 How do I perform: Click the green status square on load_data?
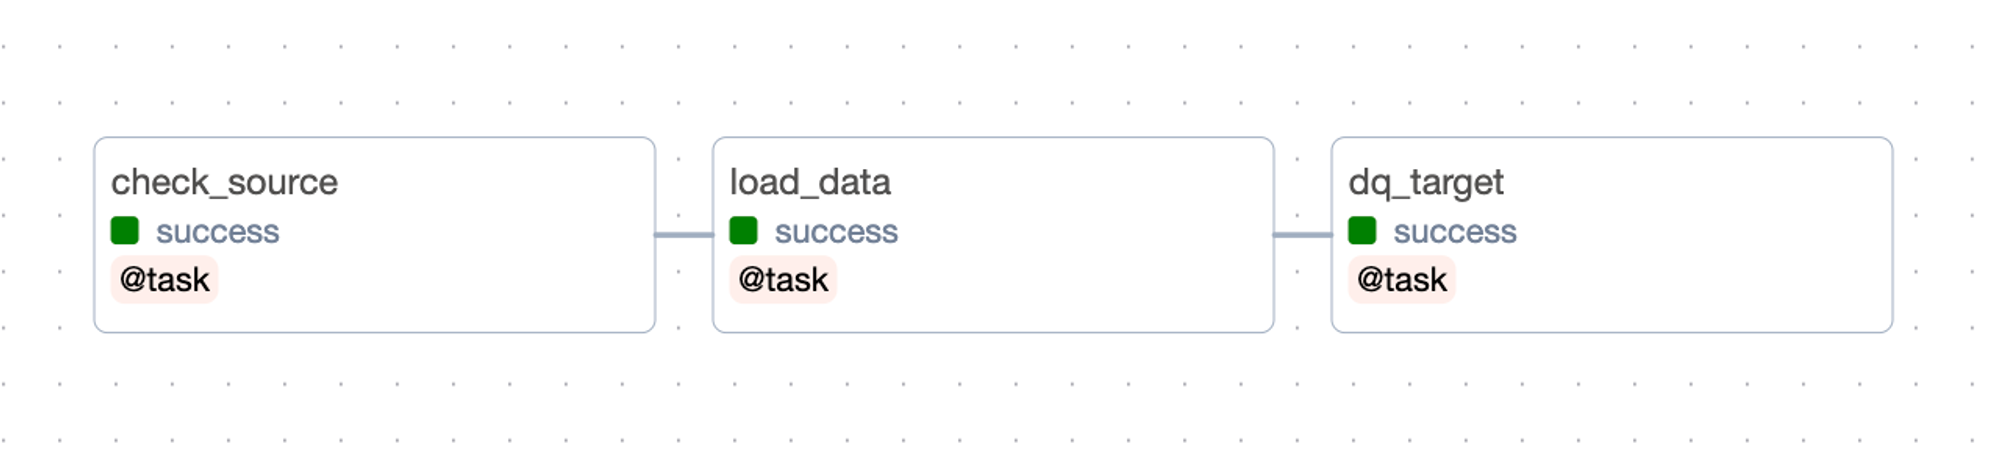click(x=743, y=231)
